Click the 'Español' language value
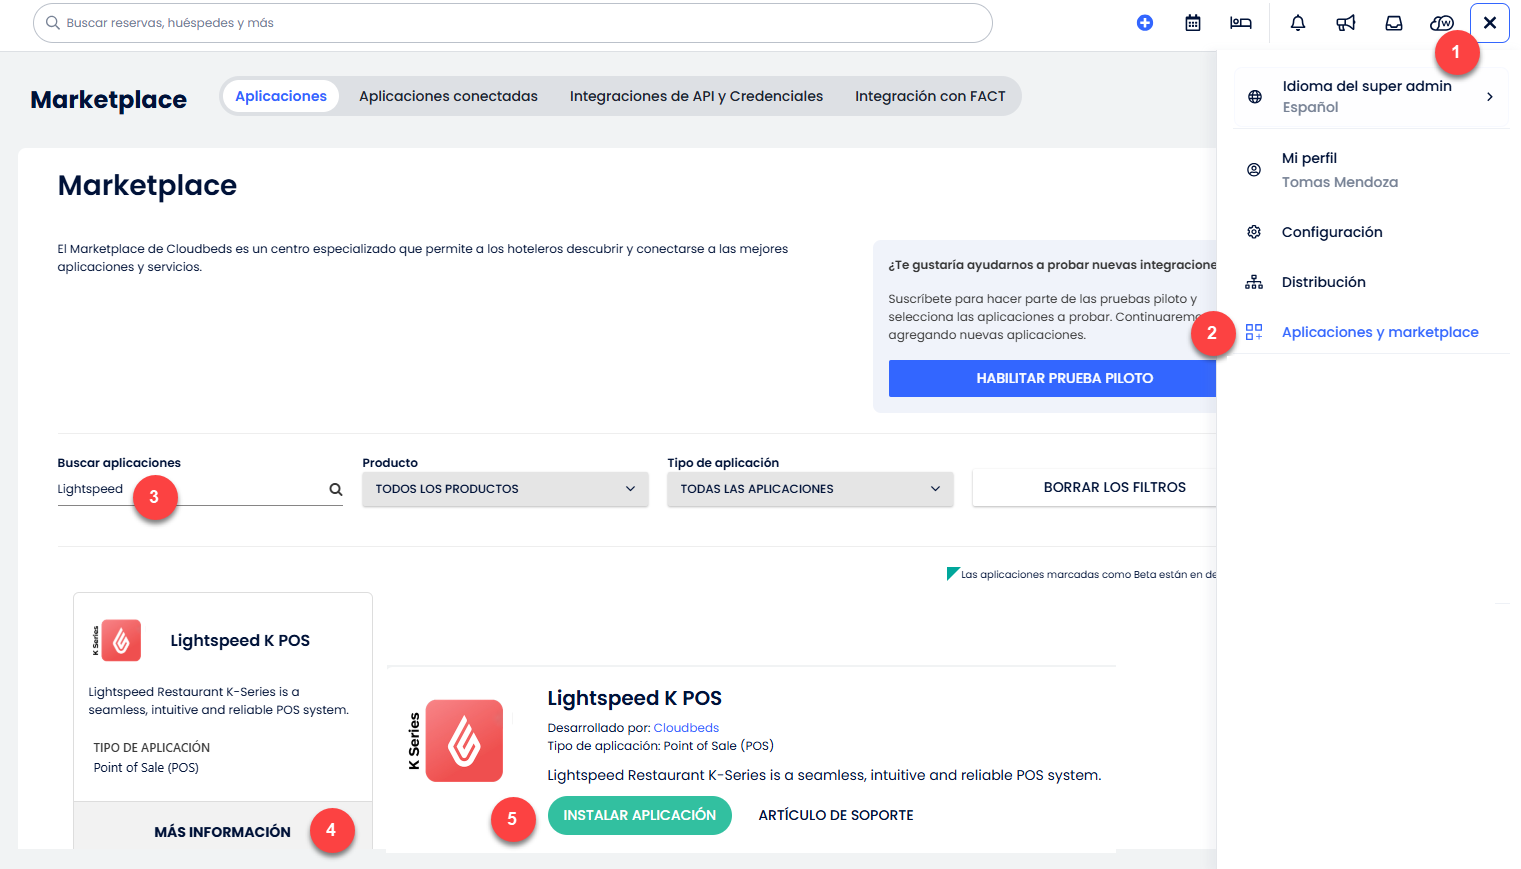Viewport: 1521px width, 869px height. [x=1310, y=107]
